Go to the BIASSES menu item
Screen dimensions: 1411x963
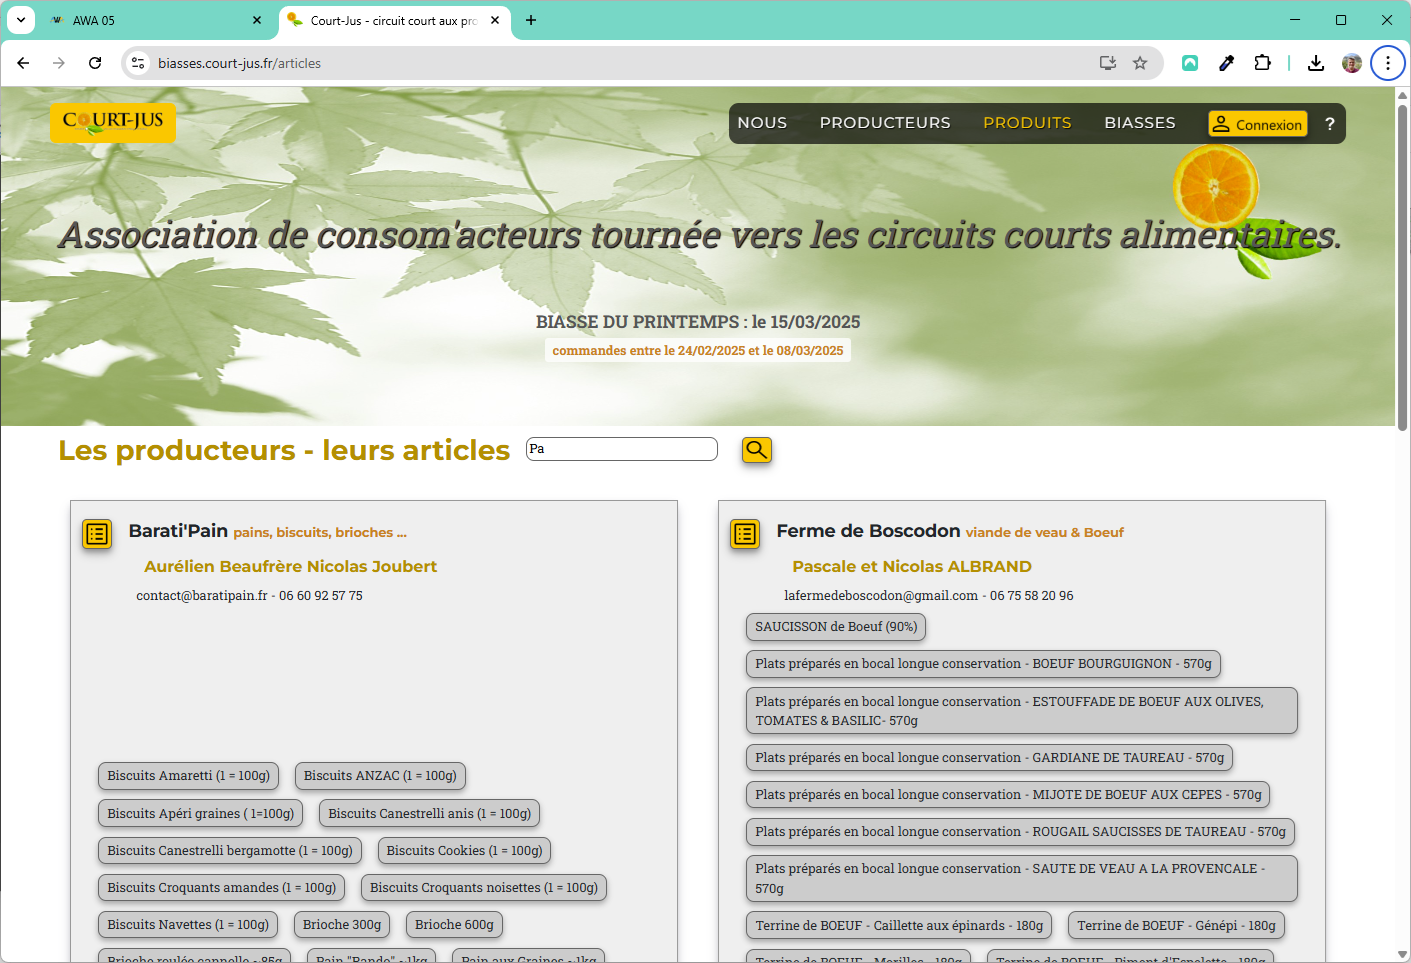[x=1139, y=123]
